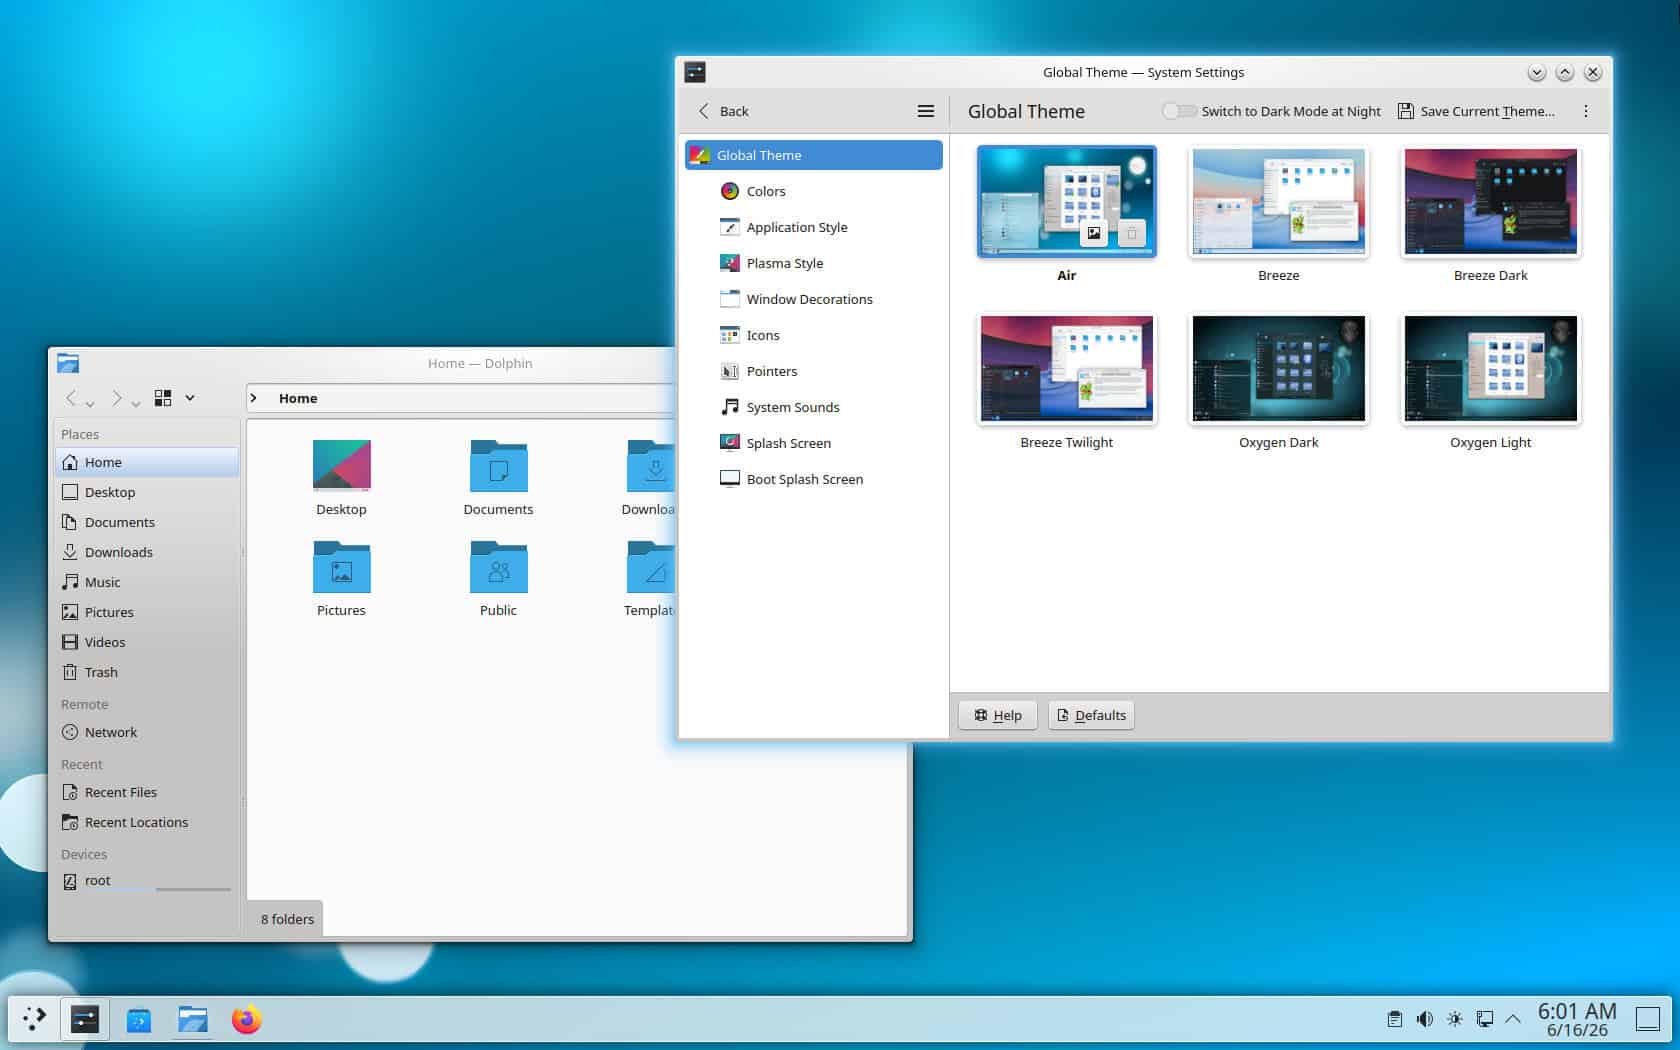Launch Discover from the taskbar
The height and width of the screenshot is (1050, 1680).
coord(139,1019)
